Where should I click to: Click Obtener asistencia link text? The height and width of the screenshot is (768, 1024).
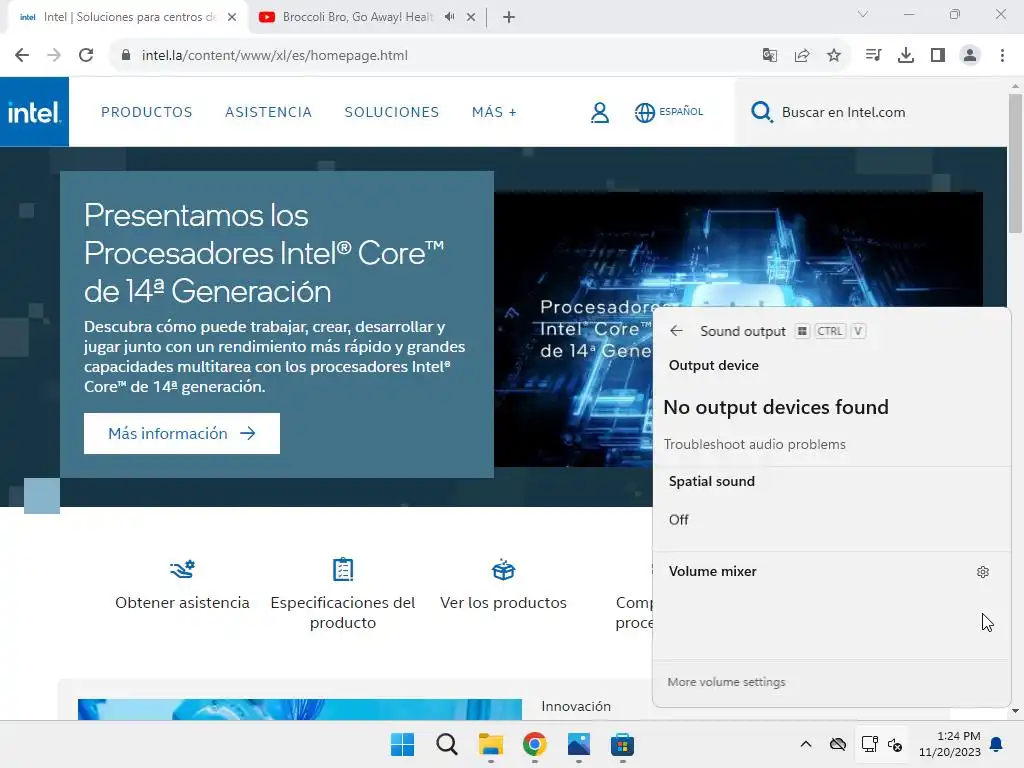coord(182,602)
